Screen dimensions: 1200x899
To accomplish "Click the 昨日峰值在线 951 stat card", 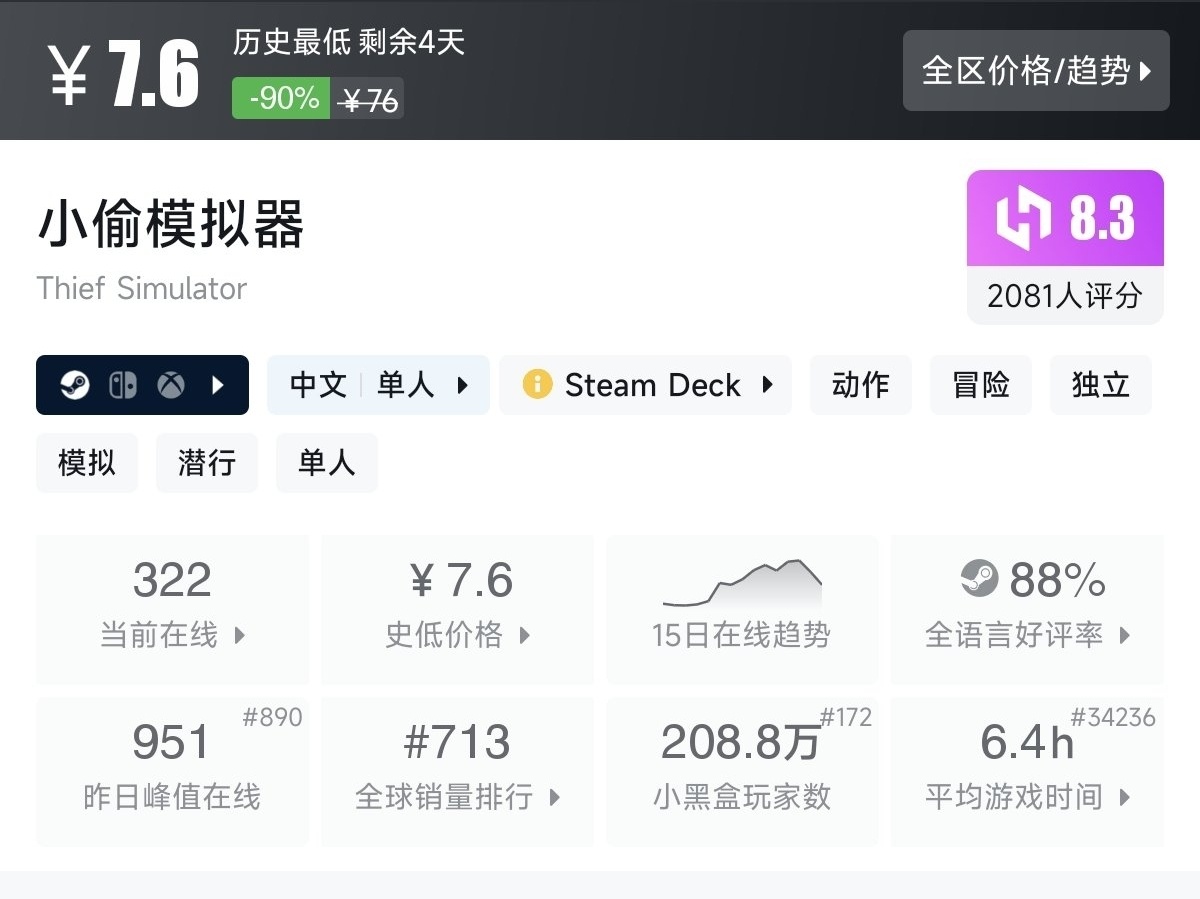I will click(x=172, y=771).
